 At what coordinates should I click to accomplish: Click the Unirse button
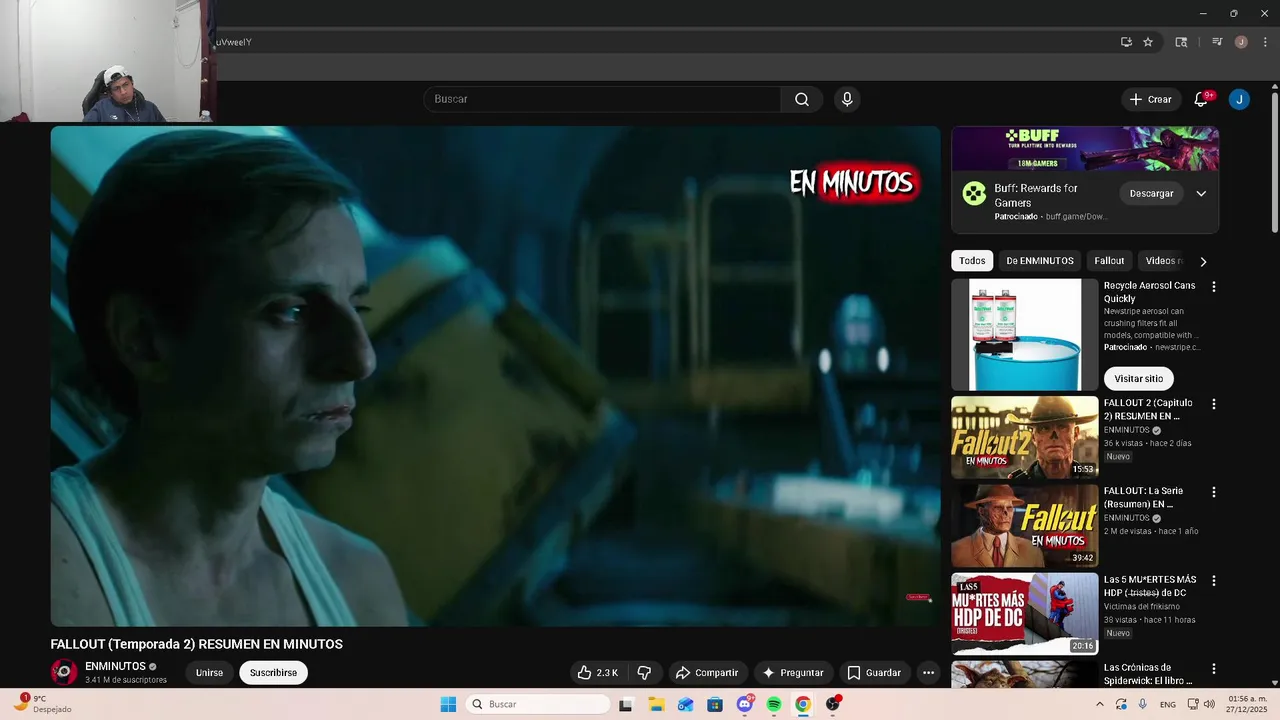(x=209, y=673)
